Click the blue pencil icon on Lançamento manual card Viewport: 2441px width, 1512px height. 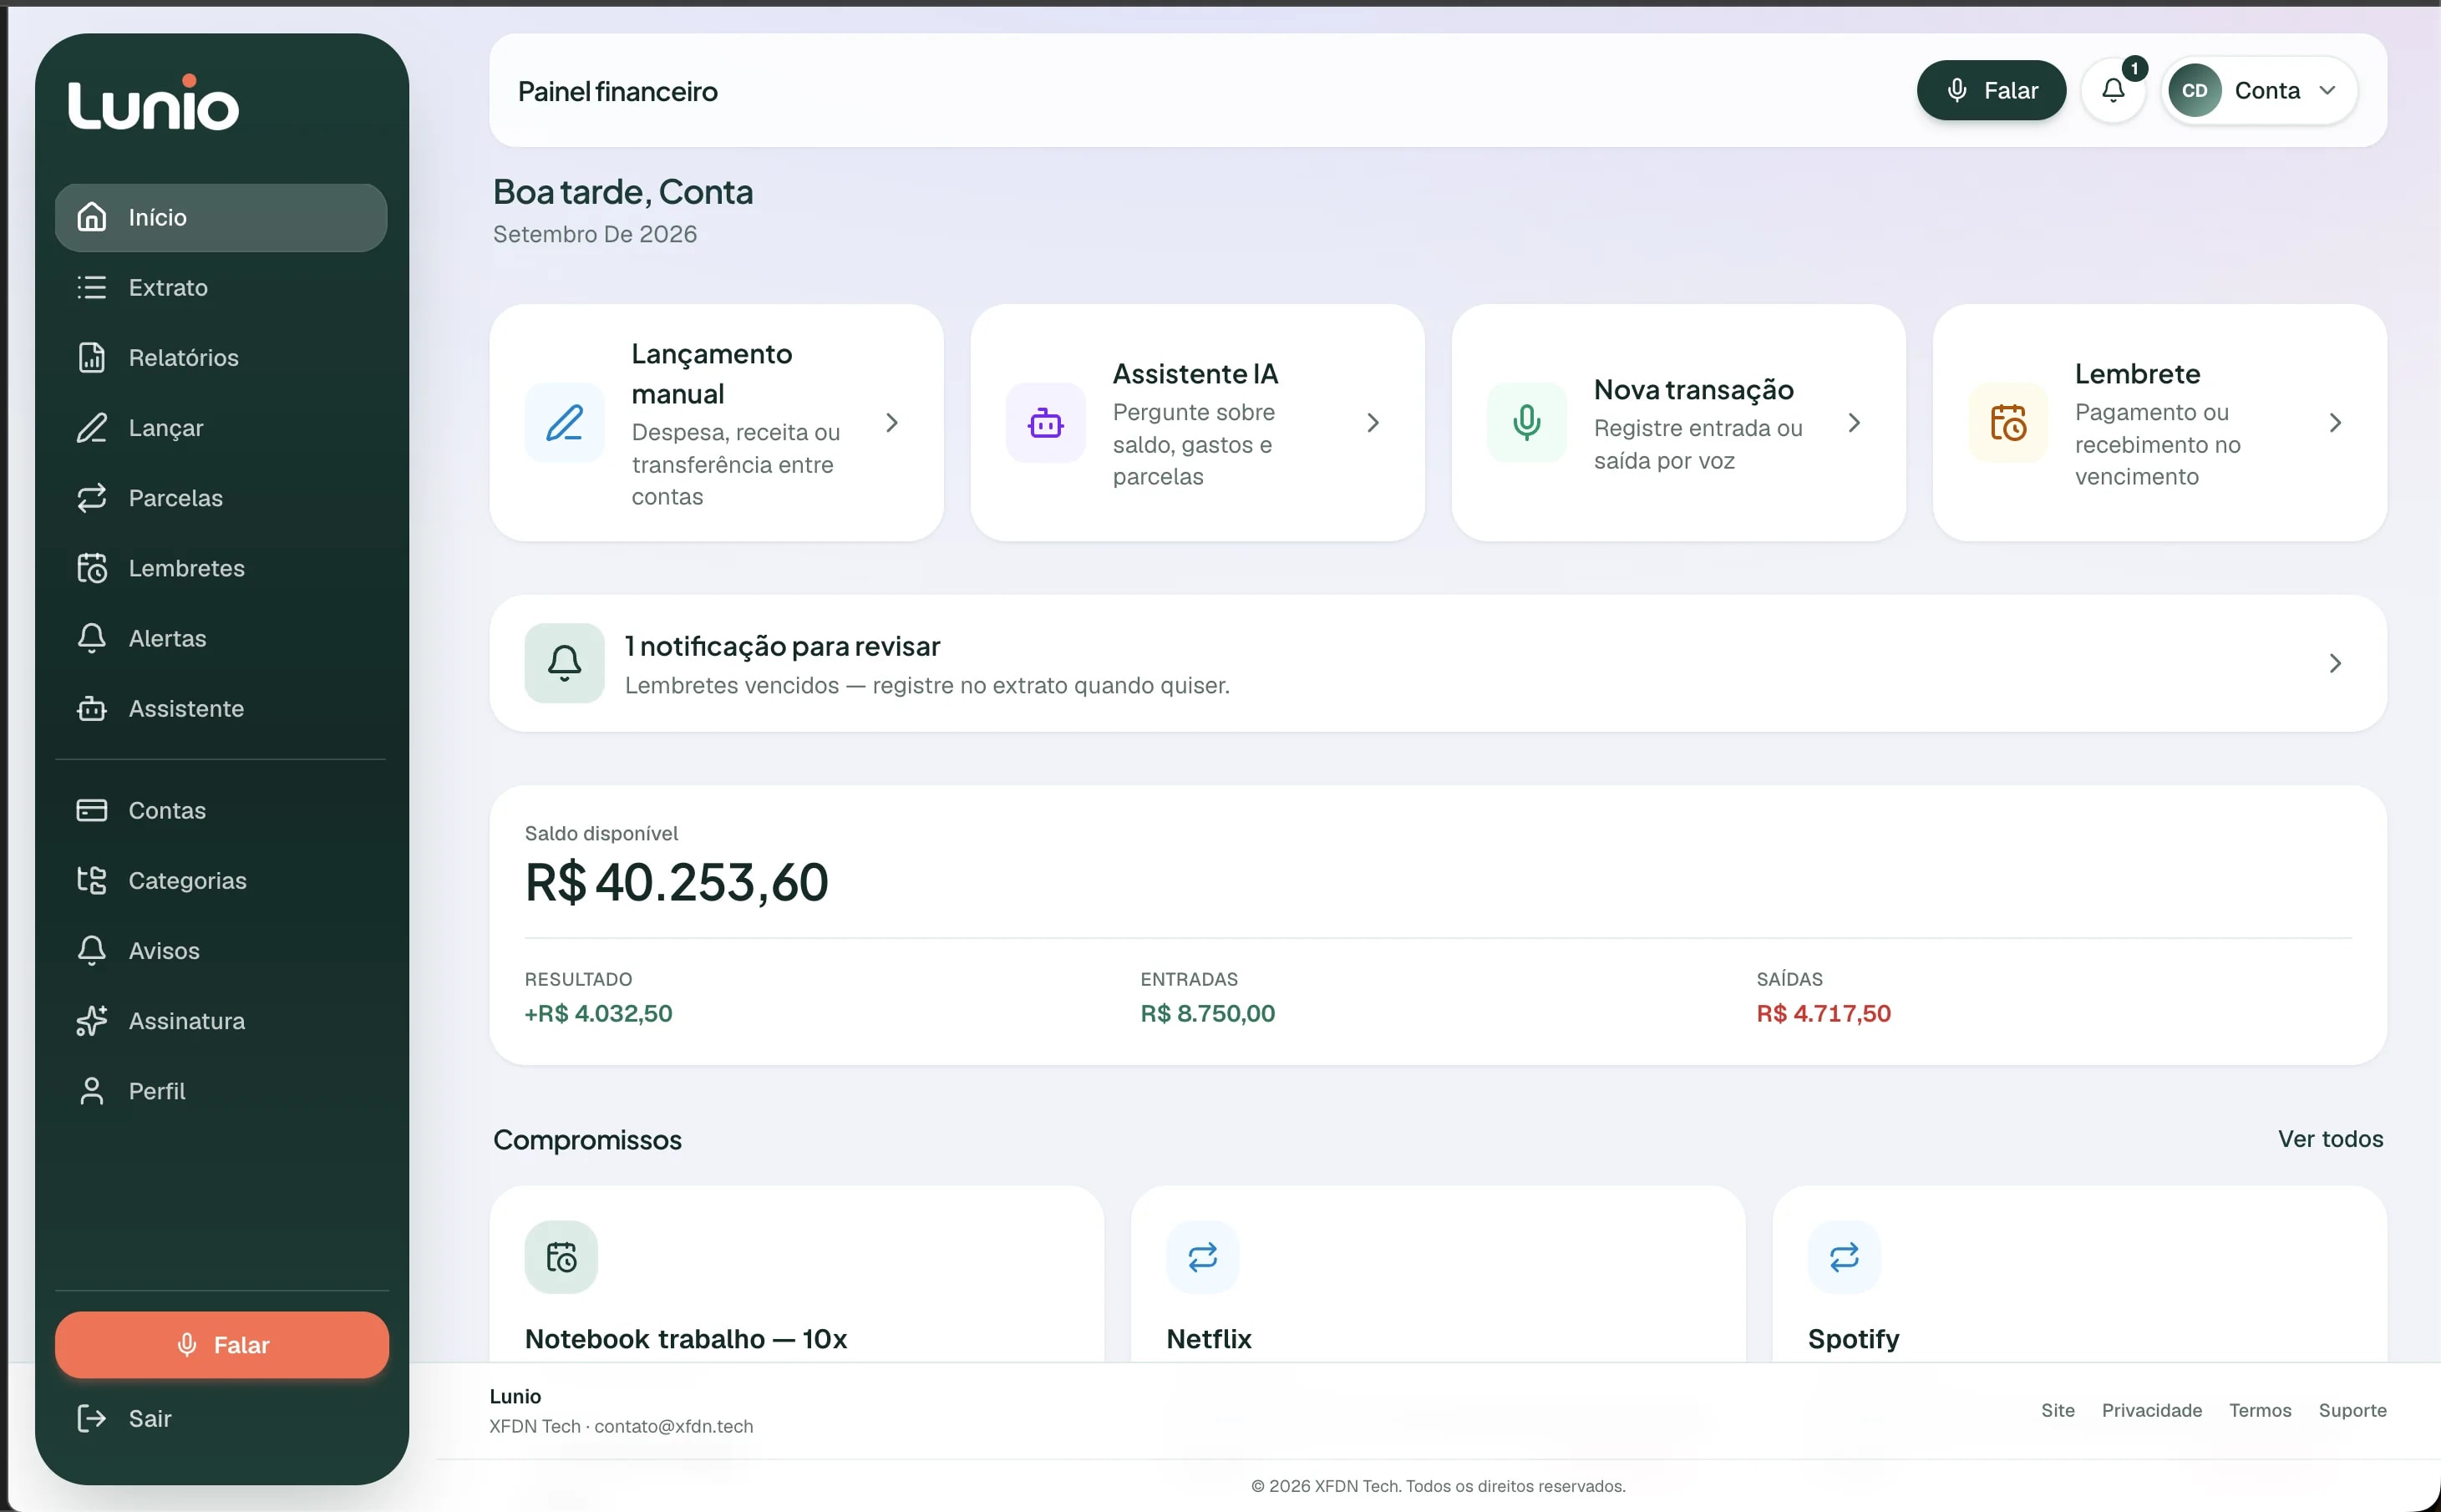565,423
